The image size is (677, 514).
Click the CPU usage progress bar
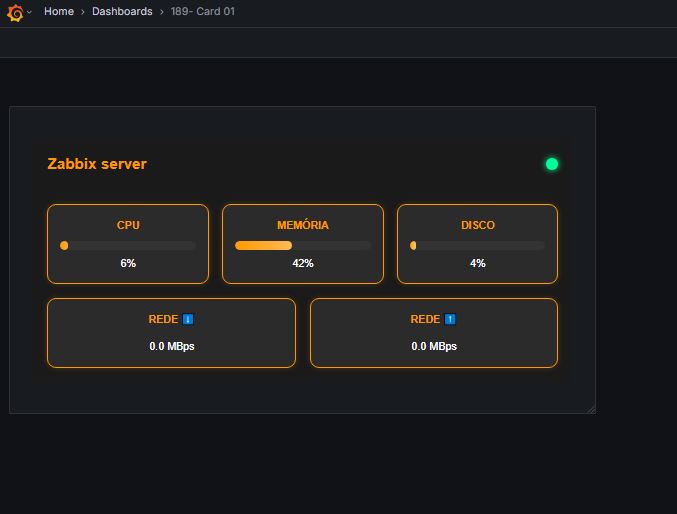tap(128, 246)
